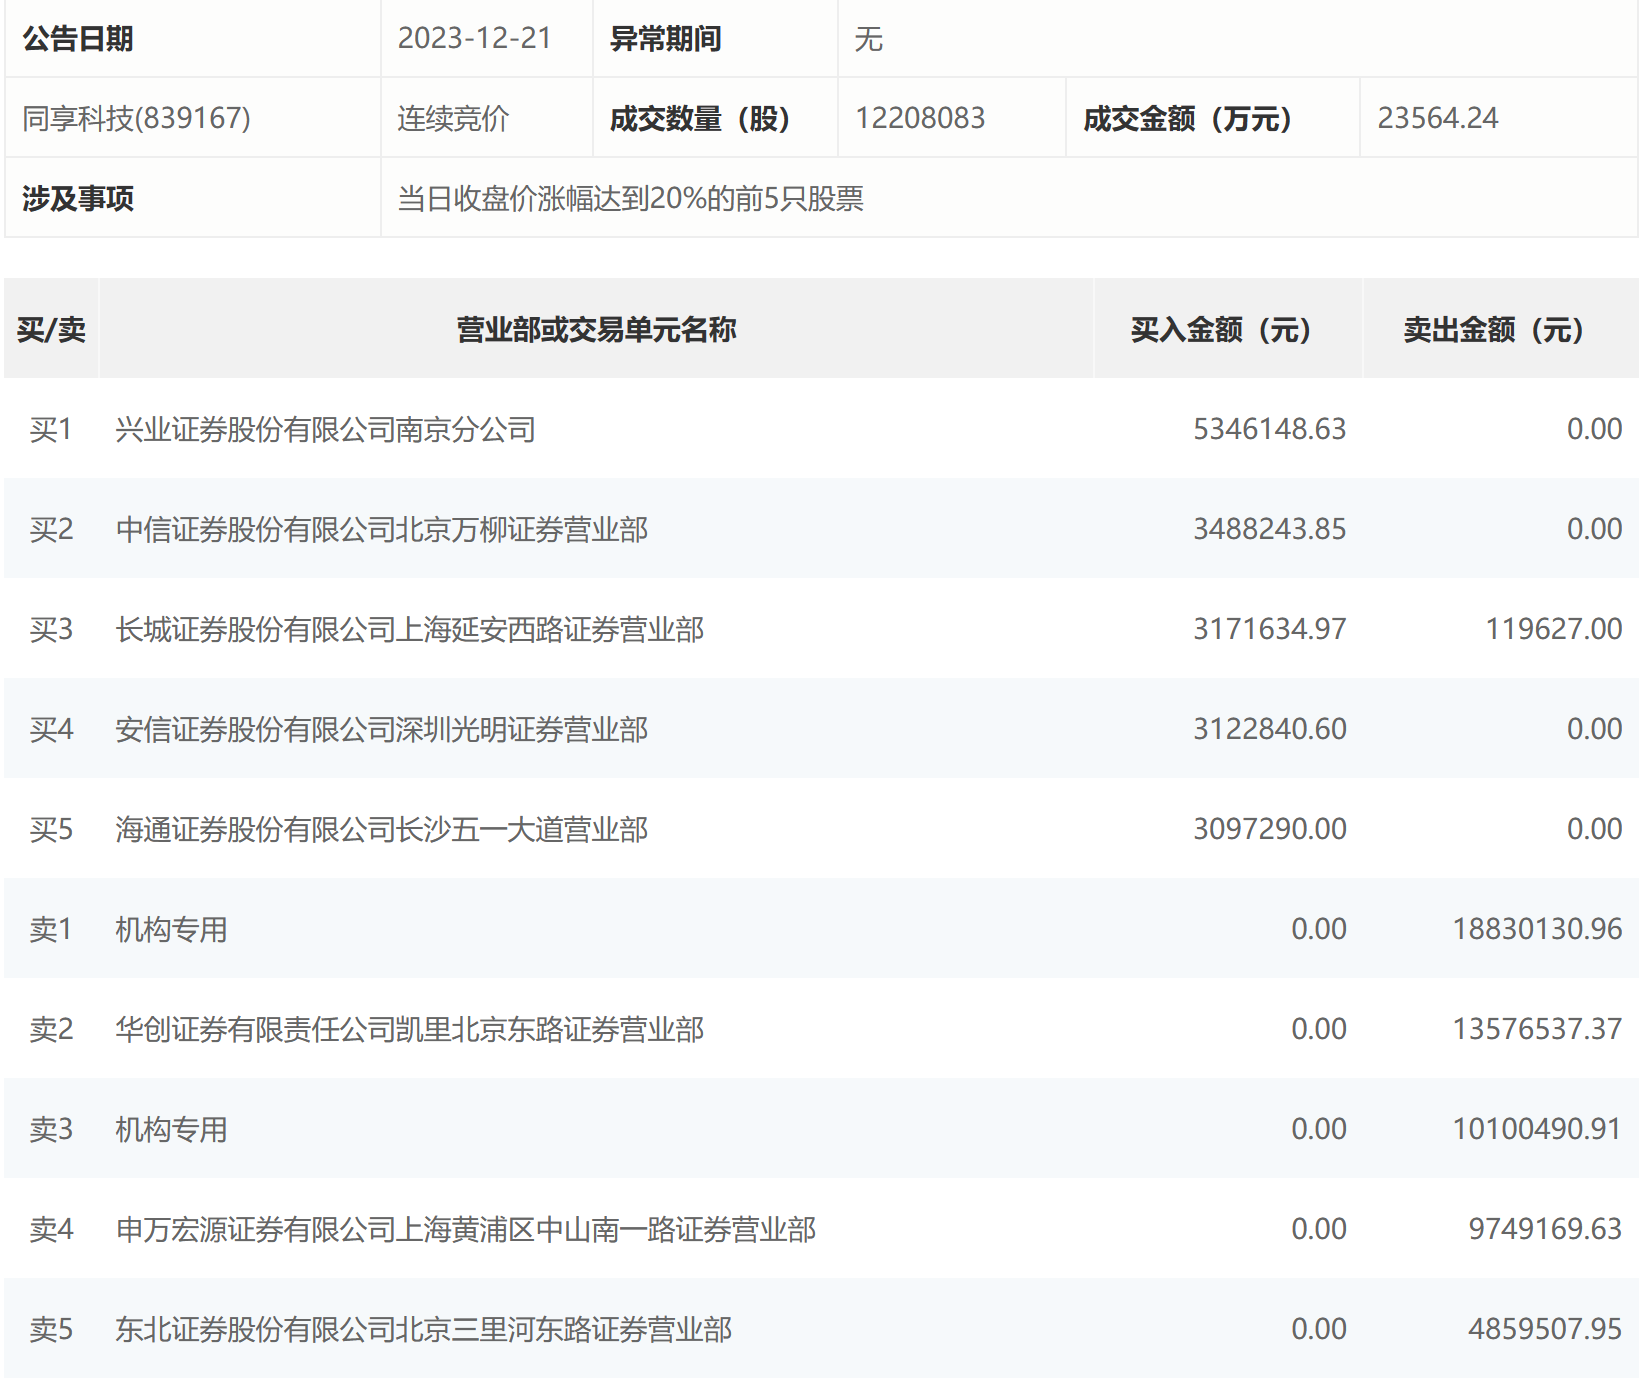The image size is (1643, 1379).
Task: Select the turnover value 23564.24
Action: tap(1438, 118)
